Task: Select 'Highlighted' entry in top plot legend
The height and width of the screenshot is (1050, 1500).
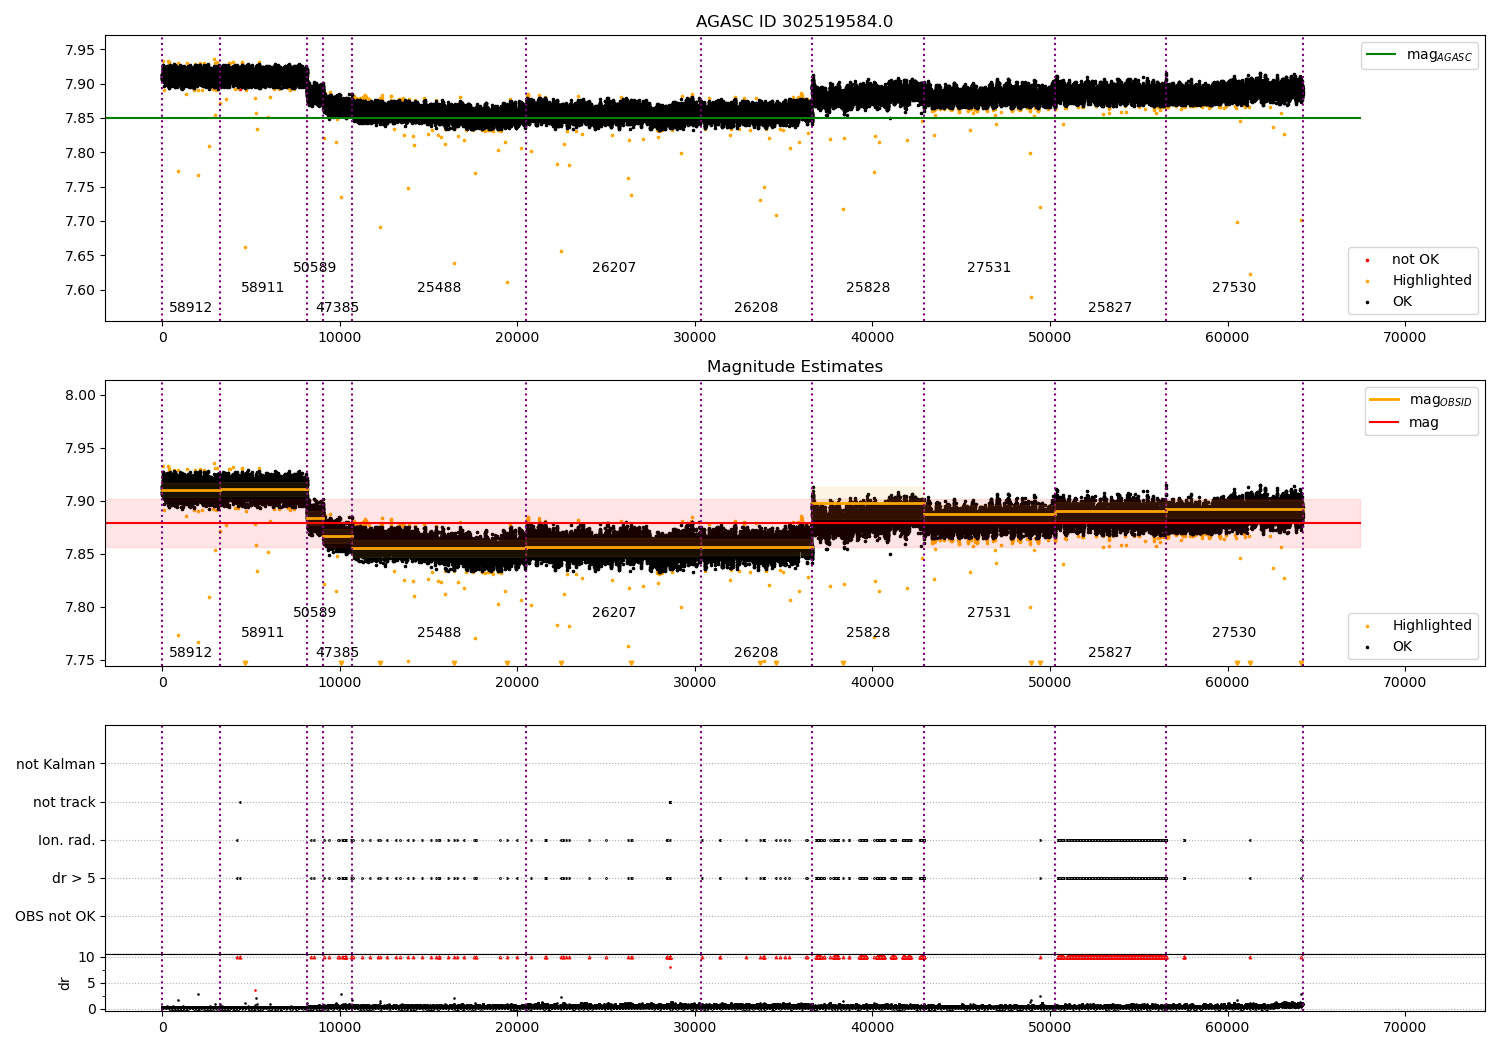Action: [1432, 281]
